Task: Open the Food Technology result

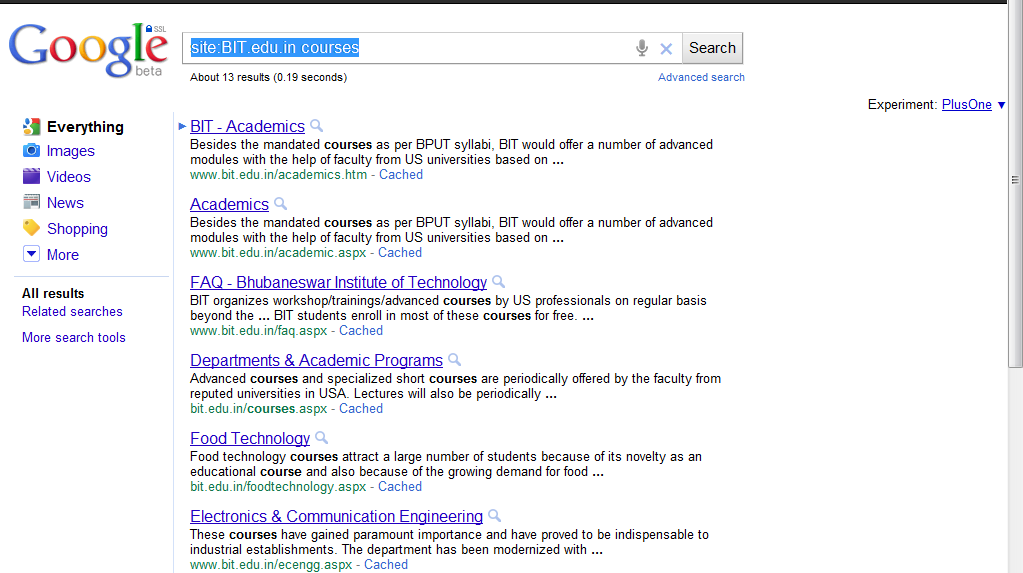Action: (250, 439)
